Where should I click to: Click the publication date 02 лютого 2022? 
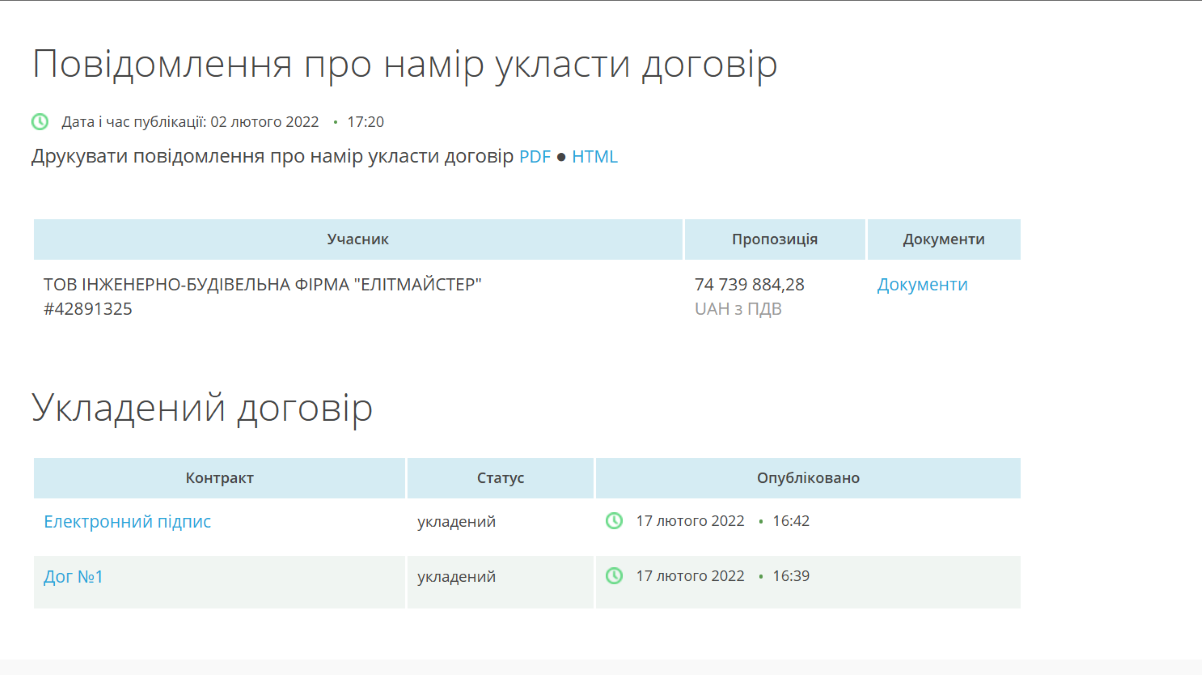(x=265, y=122)
